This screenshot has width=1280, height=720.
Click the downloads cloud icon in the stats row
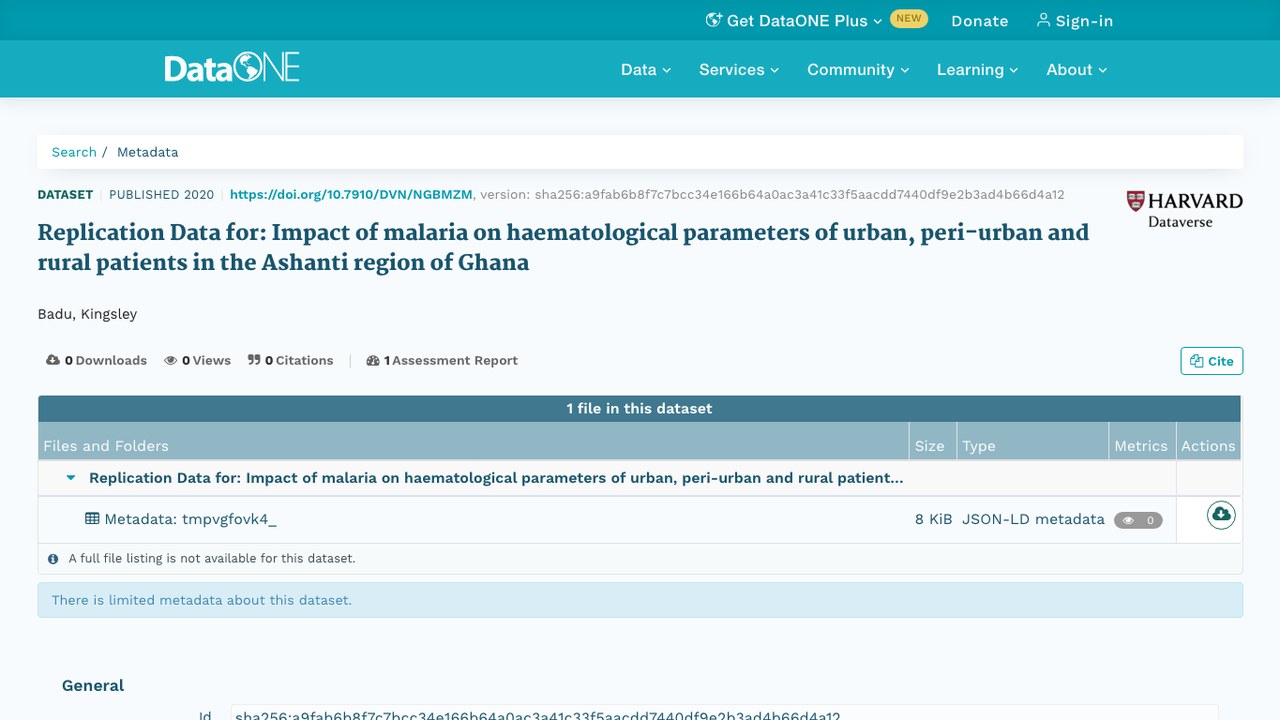(53, 360)
